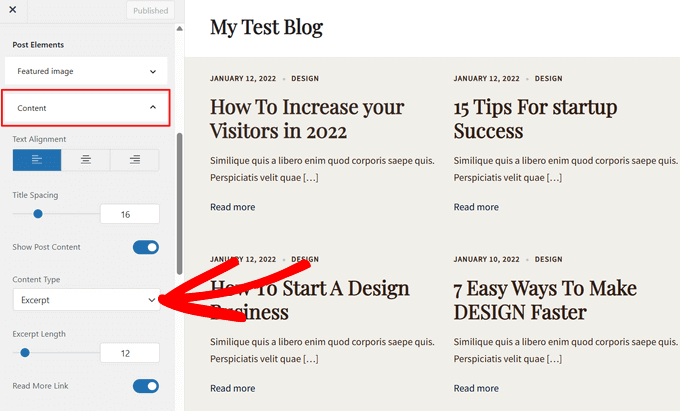Screen dimensions: 680x411
Task: Disable the Read More Link switch
Action: coord(145,386)
